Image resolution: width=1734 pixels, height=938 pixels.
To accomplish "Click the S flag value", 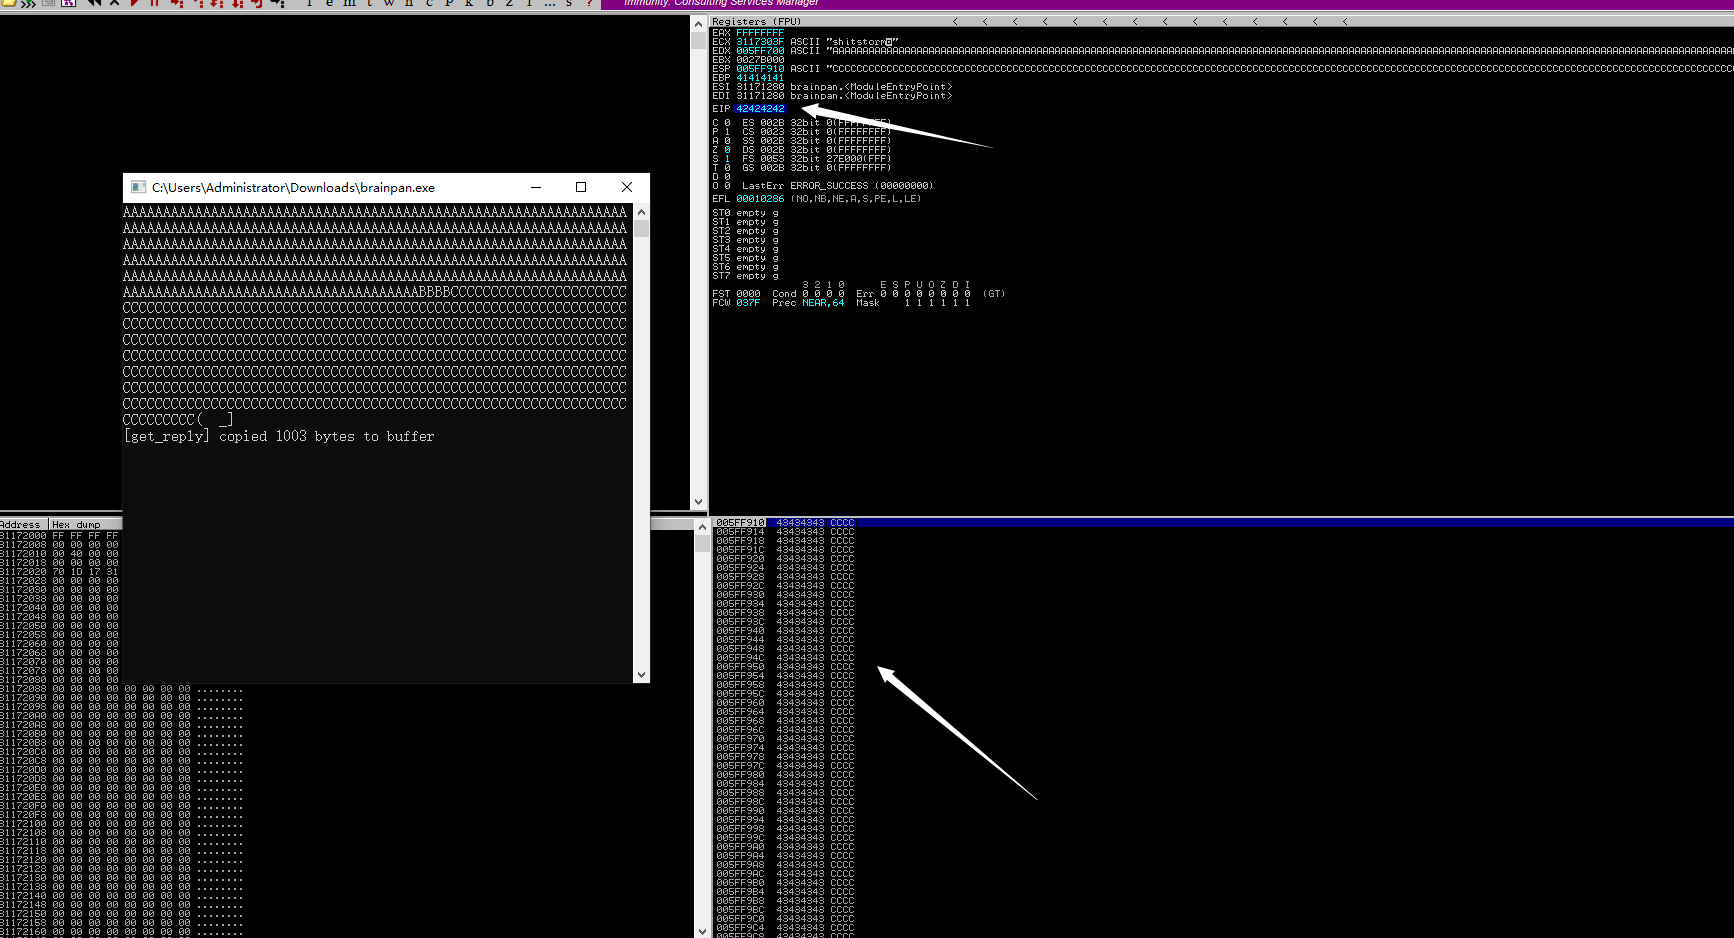I will [x=727, y=159].
